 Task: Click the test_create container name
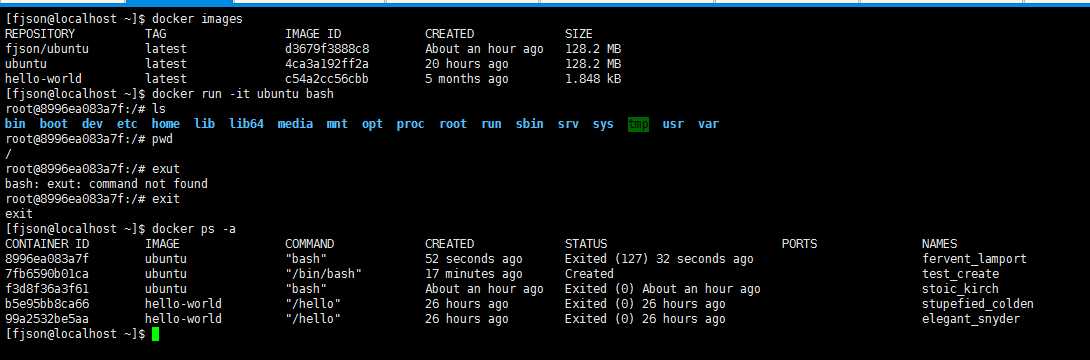(x=960, y=274)
